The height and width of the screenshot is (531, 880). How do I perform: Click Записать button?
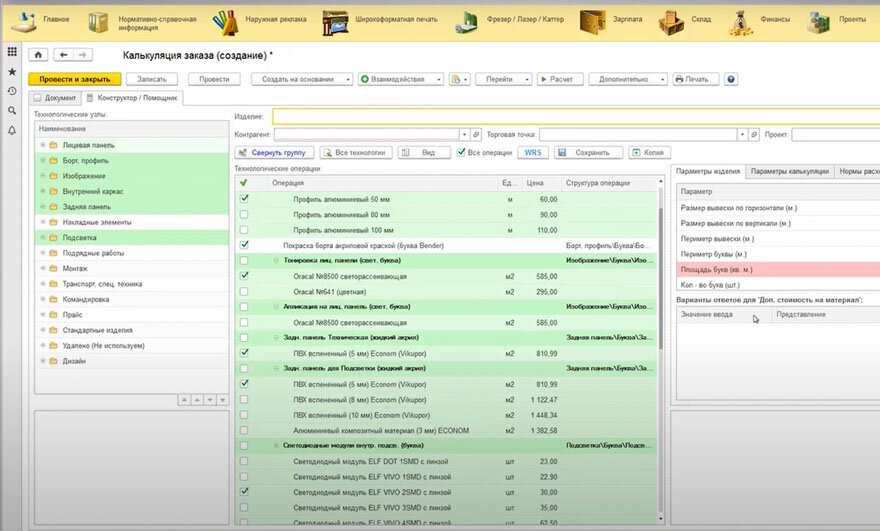[152, 79]
